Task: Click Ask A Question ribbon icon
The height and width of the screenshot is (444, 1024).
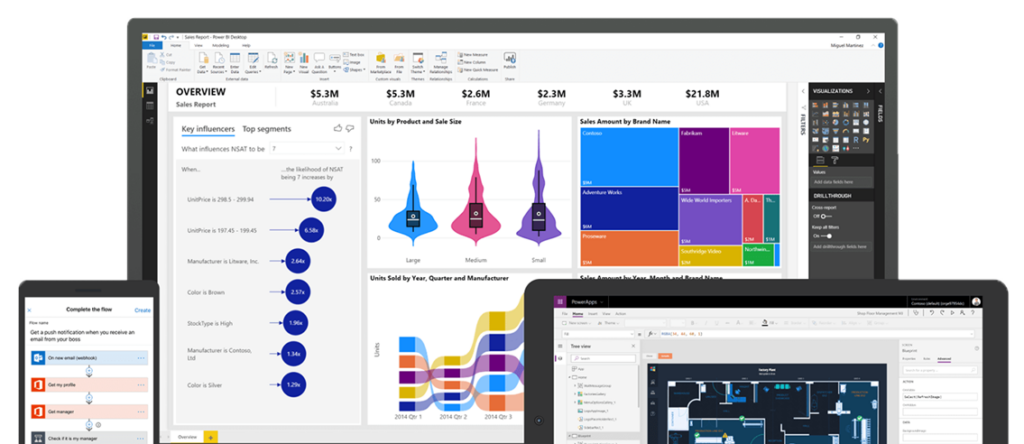Action: [319, 61]
